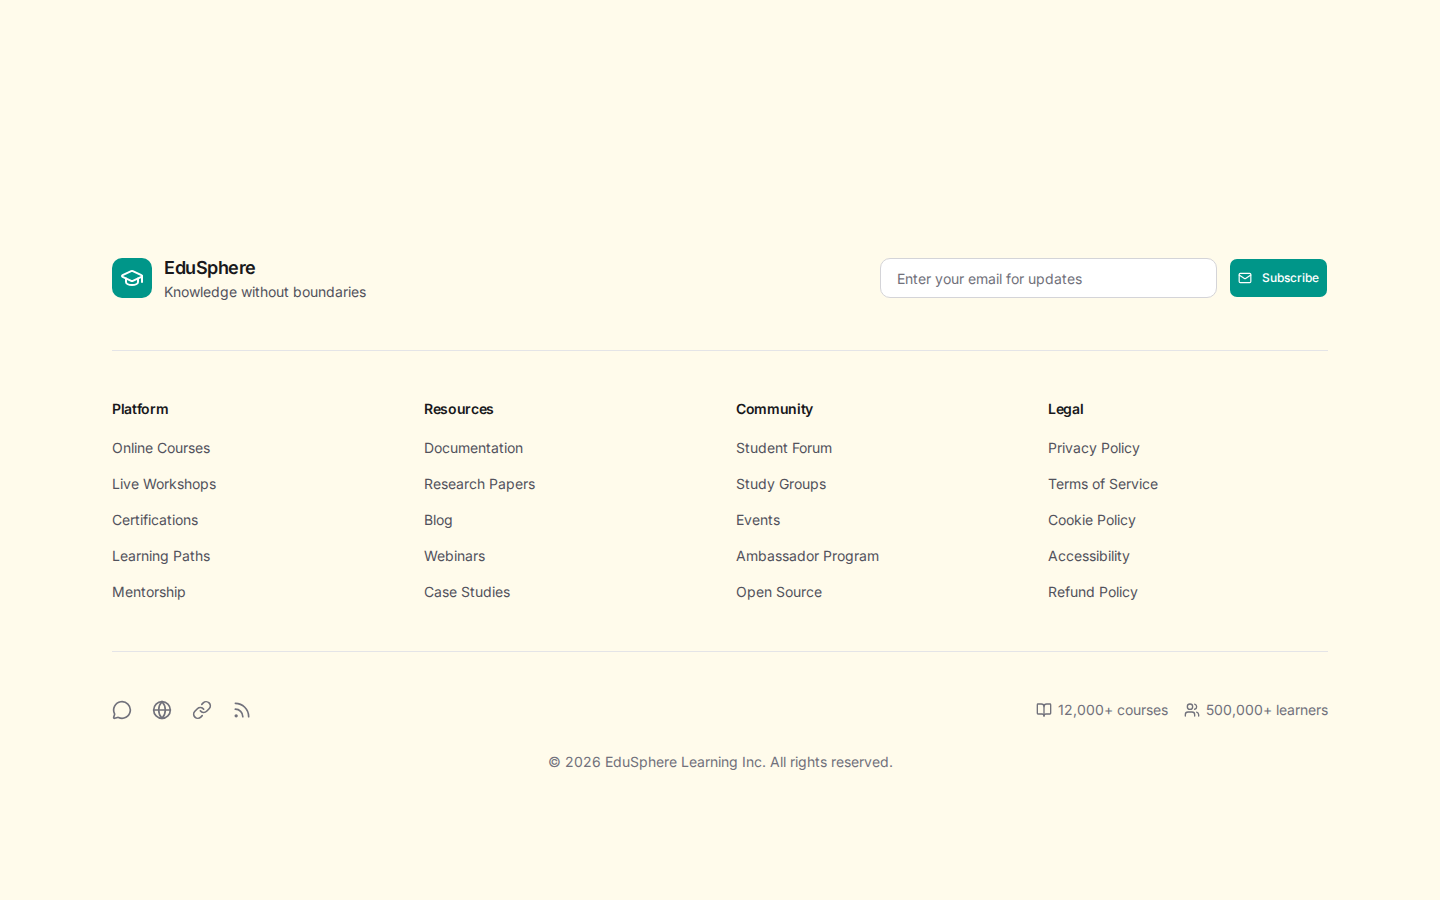This screenshot has height=900, width=1440.
Task: Open the globe website icon
Action: (x=162, y=710)
